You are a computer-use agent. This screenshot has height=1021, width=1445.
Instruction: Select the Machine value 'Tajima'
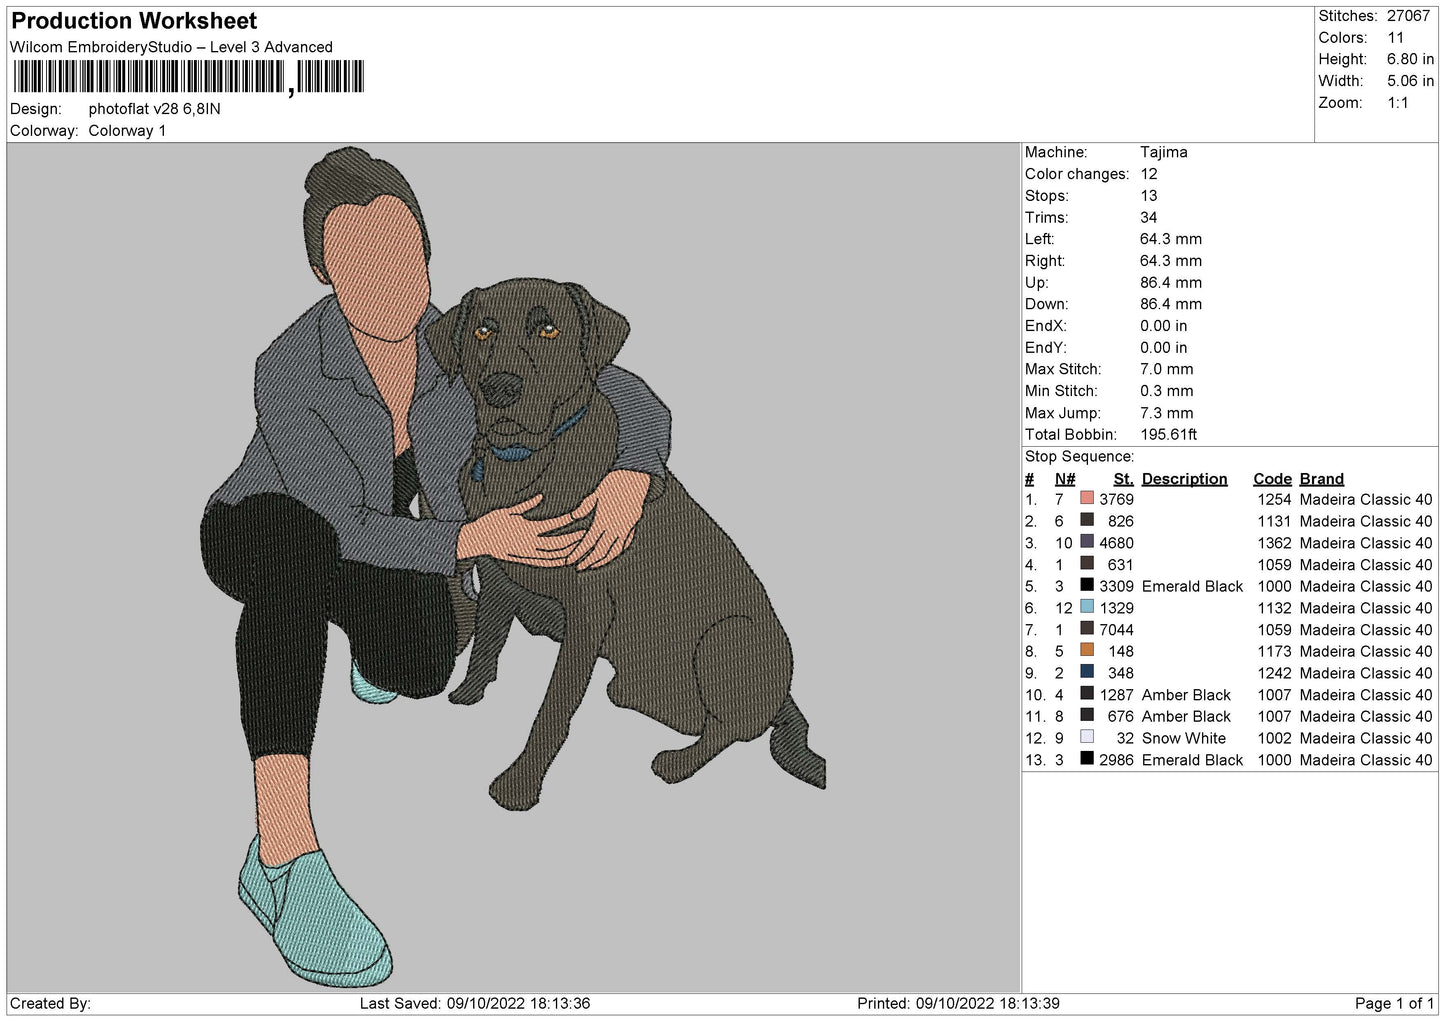point(1164,152)
